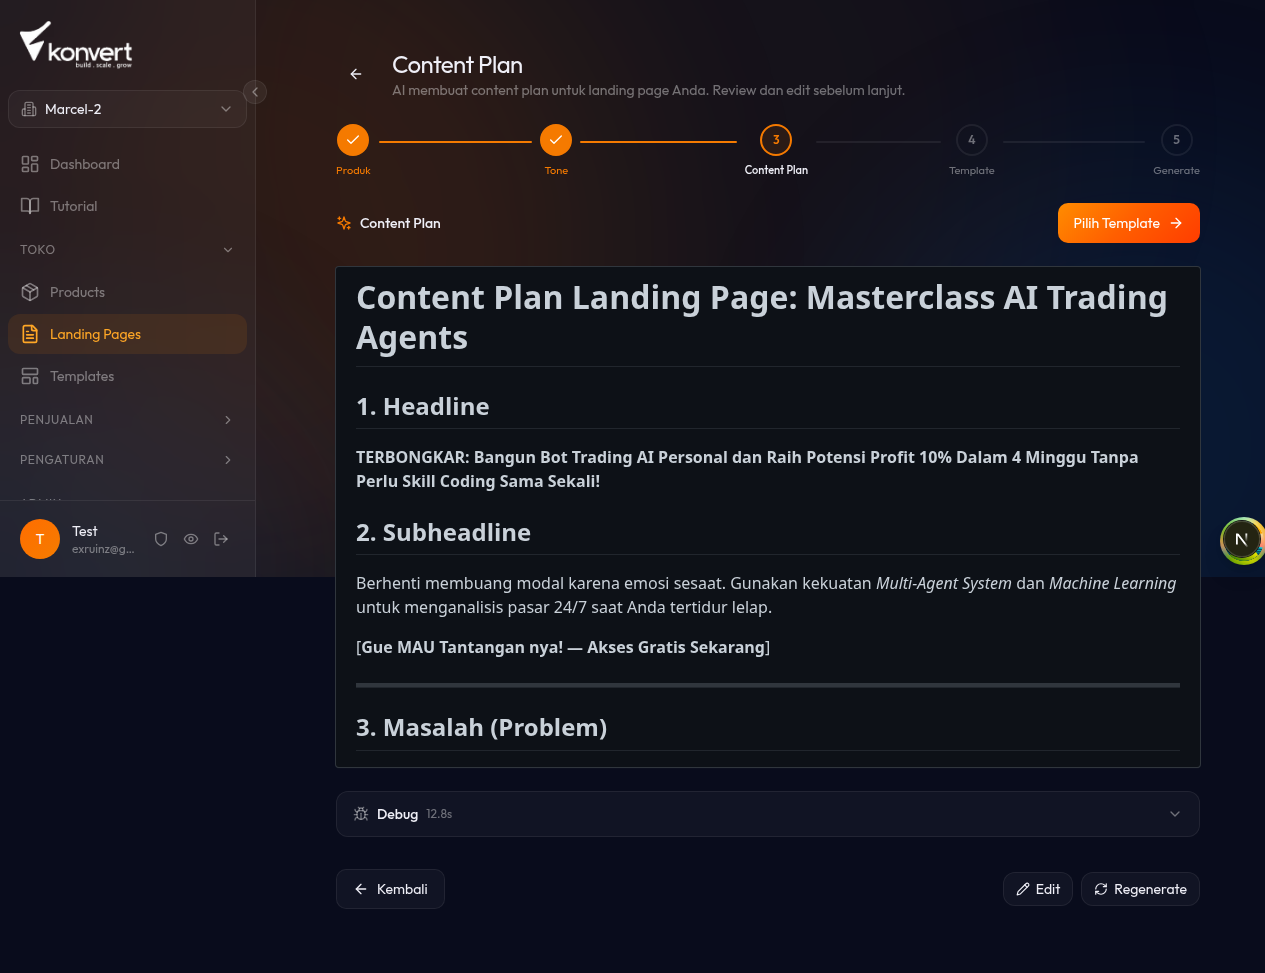Open Tutorial in the sidebar
The image size is (1265, 973).
[127, 206]
